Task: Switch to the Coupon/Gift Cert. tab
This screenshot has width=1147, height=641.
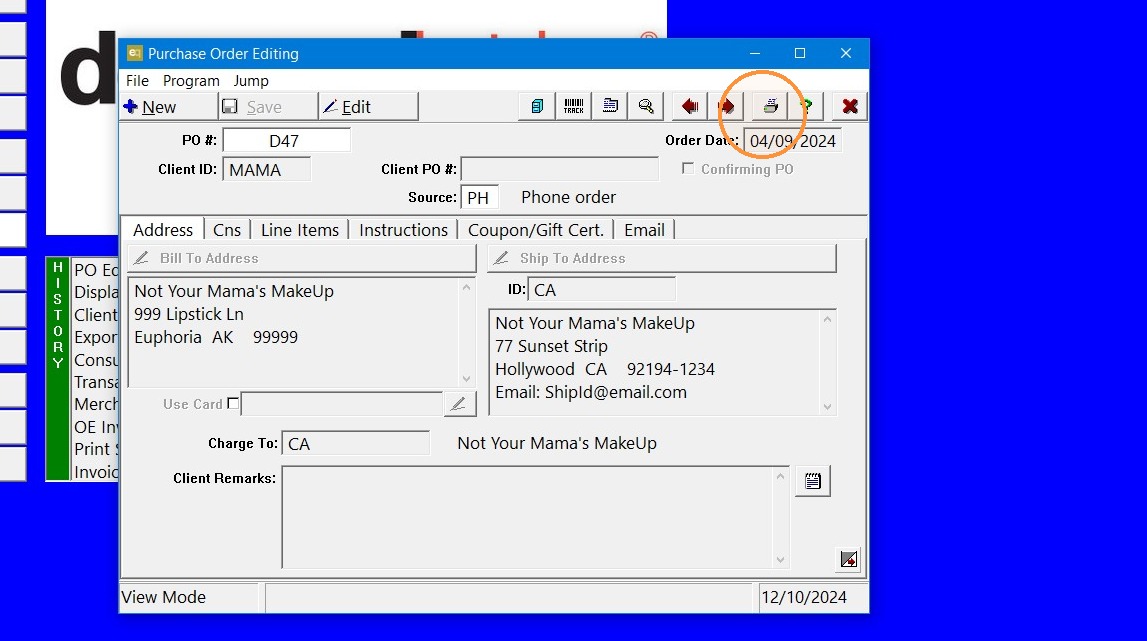Action: (x=535, y=230)
